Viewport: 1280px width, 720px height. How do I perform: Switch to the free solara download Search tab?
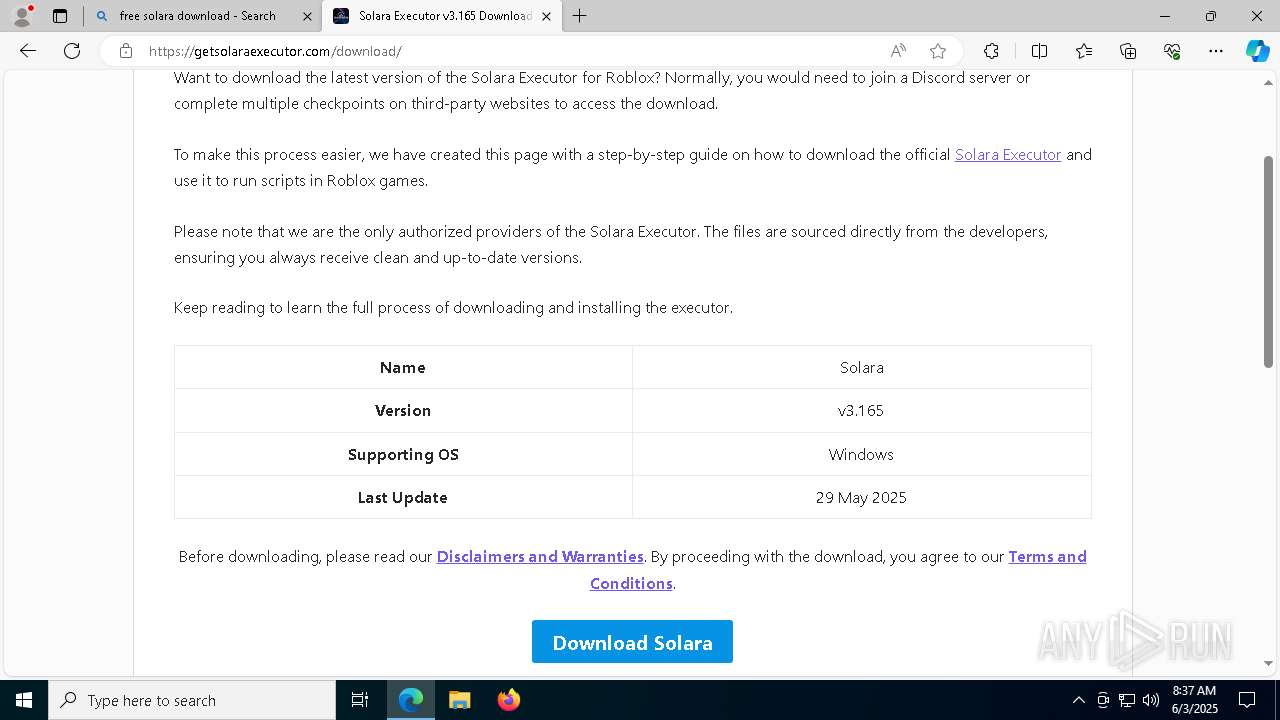coord(197,16)
